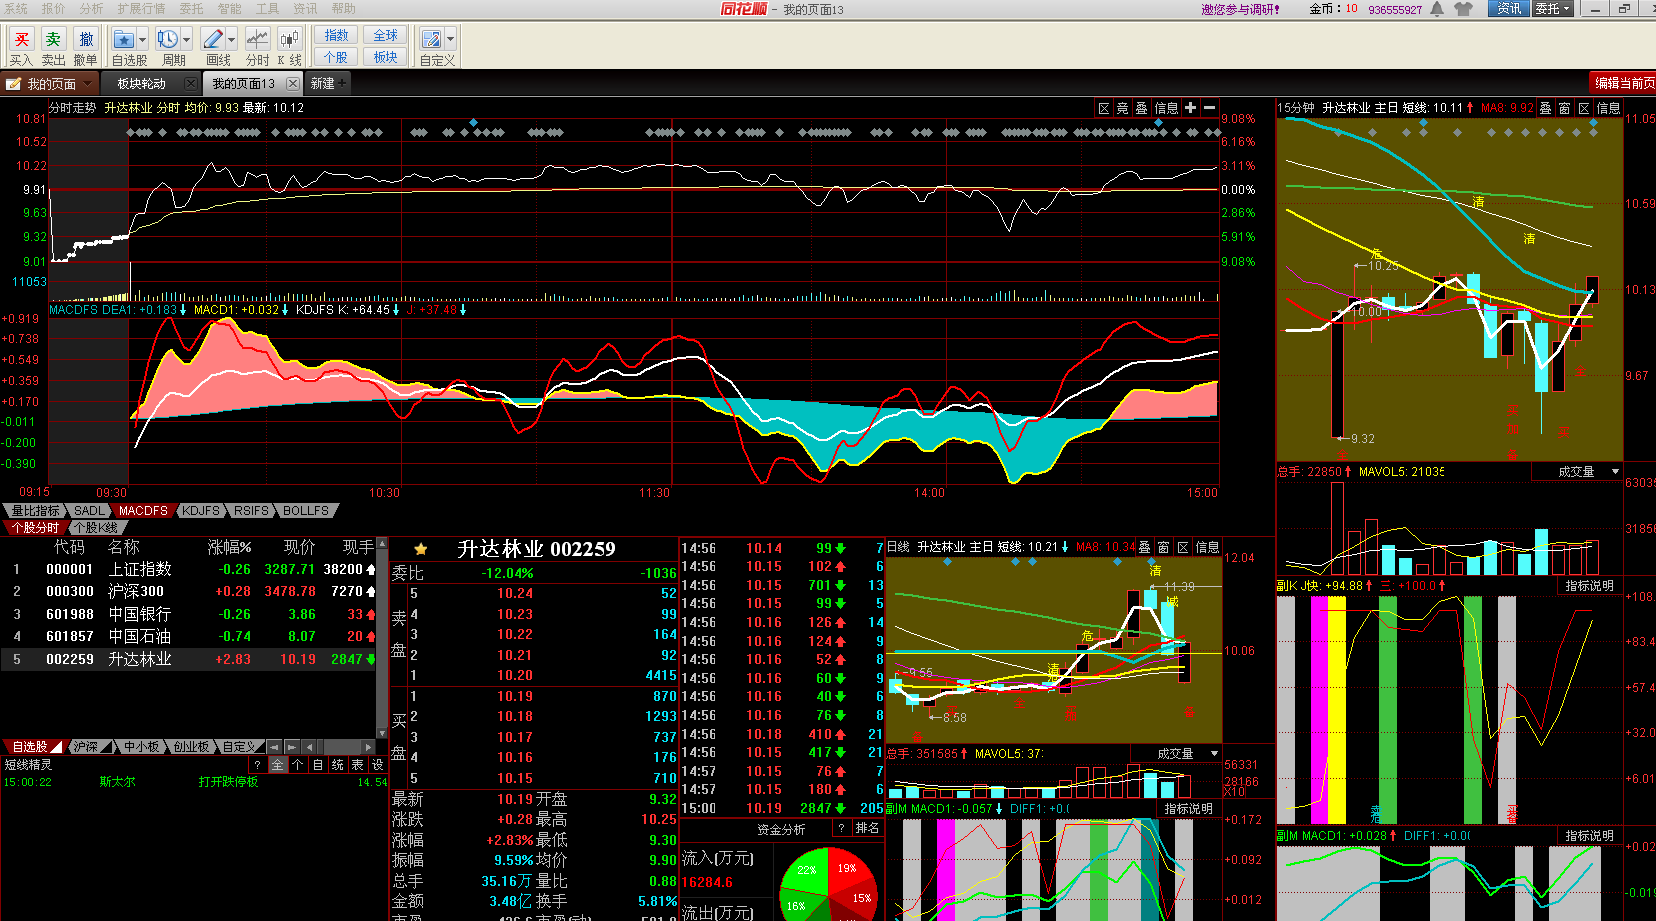The width and height of the screenshot is (1656, 921).
Task: Click 窗 button on 15分钟 chart header
Action: pyautogui.click(x=1564, y=108)
